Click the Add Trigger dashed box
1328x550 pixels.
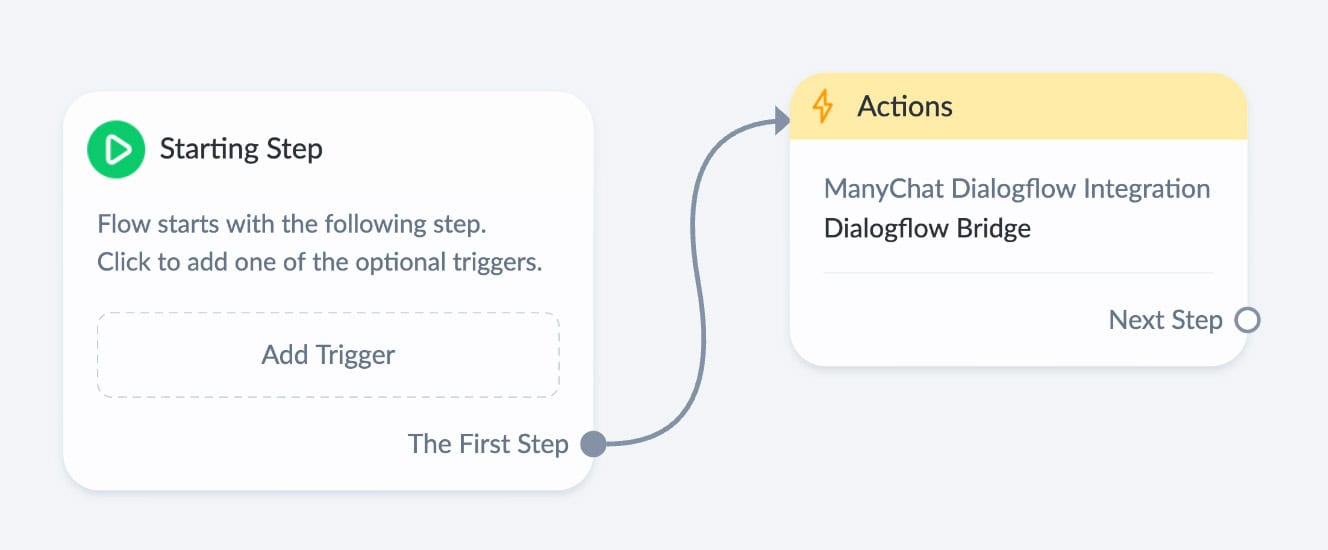tap(328, 355)
